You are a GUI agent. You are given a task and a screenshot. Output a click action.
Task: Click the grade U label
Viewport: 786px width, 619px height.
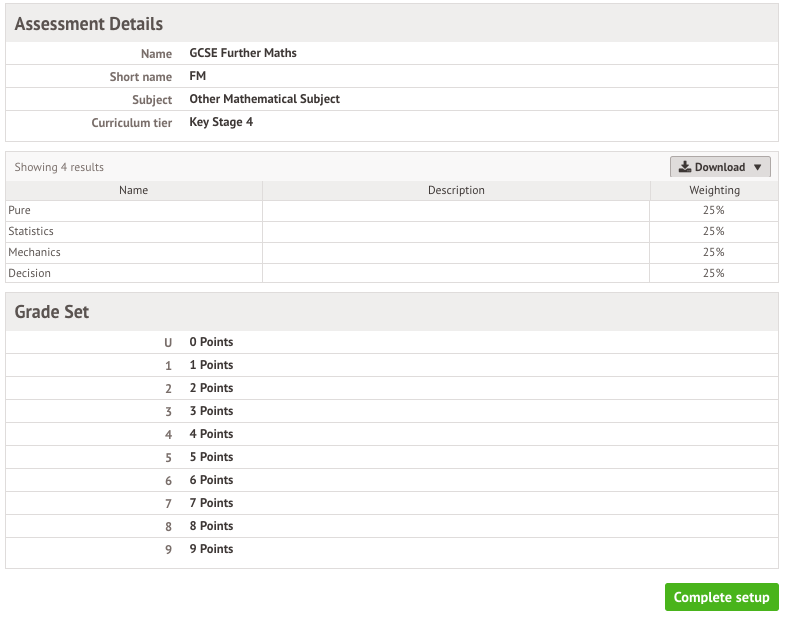168,343
